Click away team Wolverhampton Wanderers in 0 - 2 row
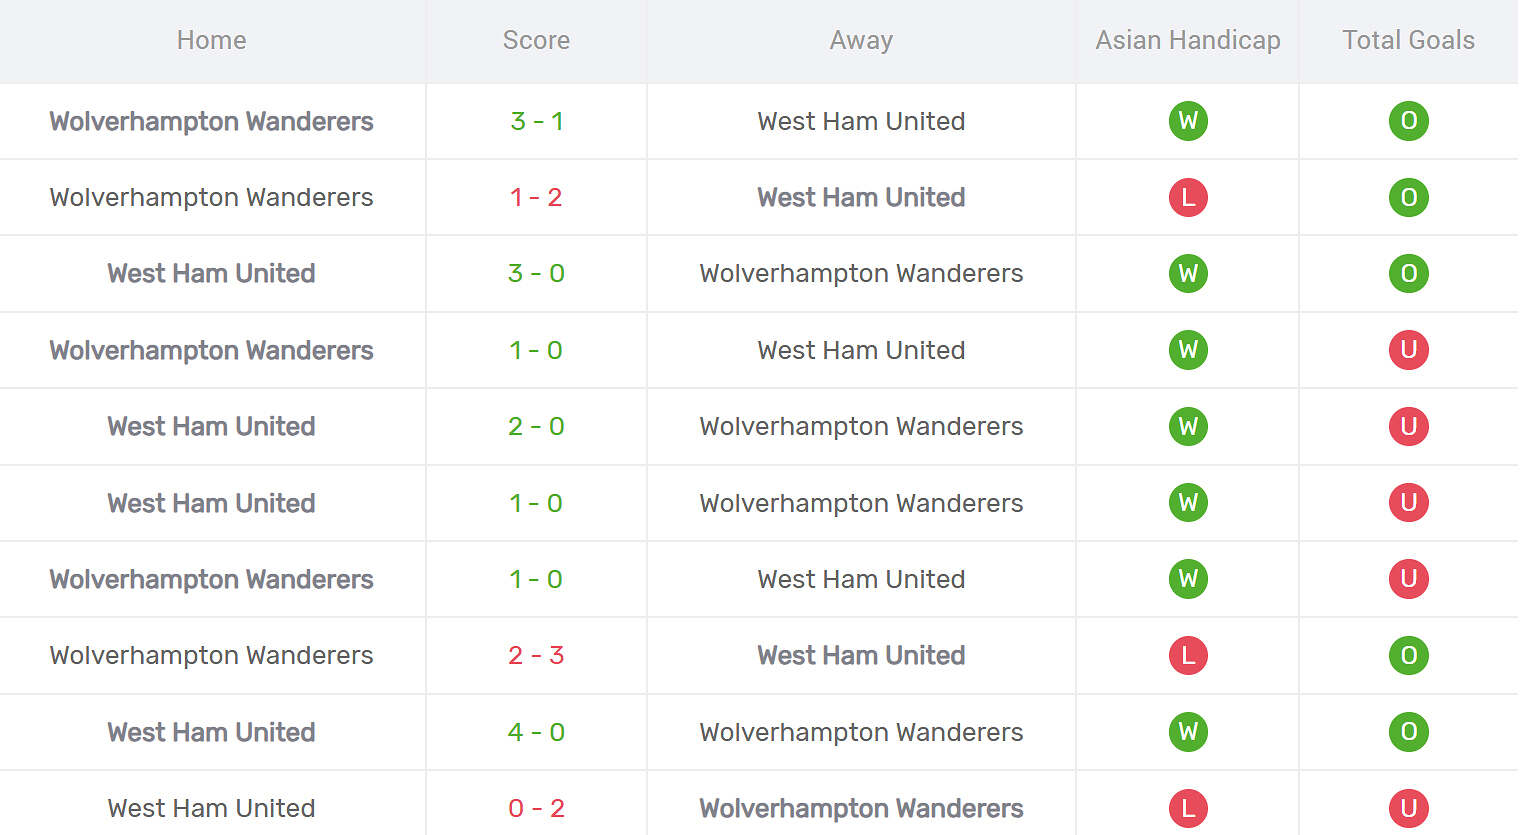 coord(861,808)
